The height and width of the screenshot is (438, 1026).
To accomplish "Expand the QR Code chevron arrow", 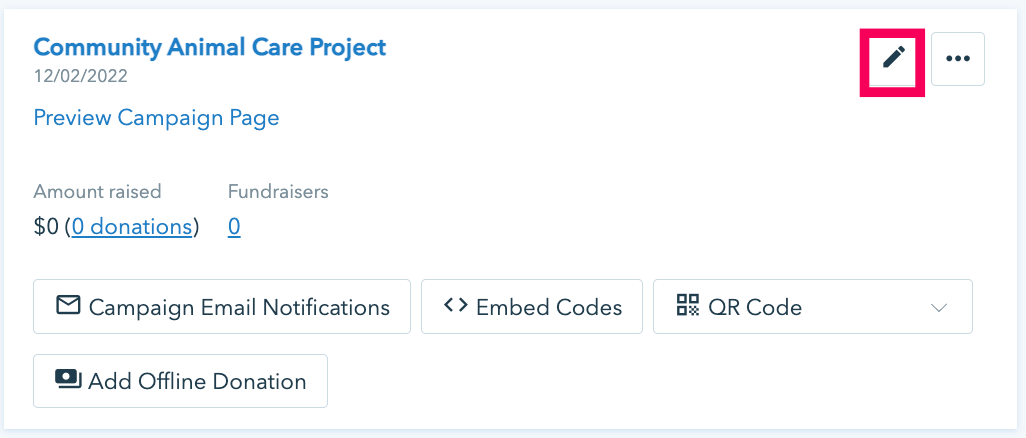I will 939,308.
